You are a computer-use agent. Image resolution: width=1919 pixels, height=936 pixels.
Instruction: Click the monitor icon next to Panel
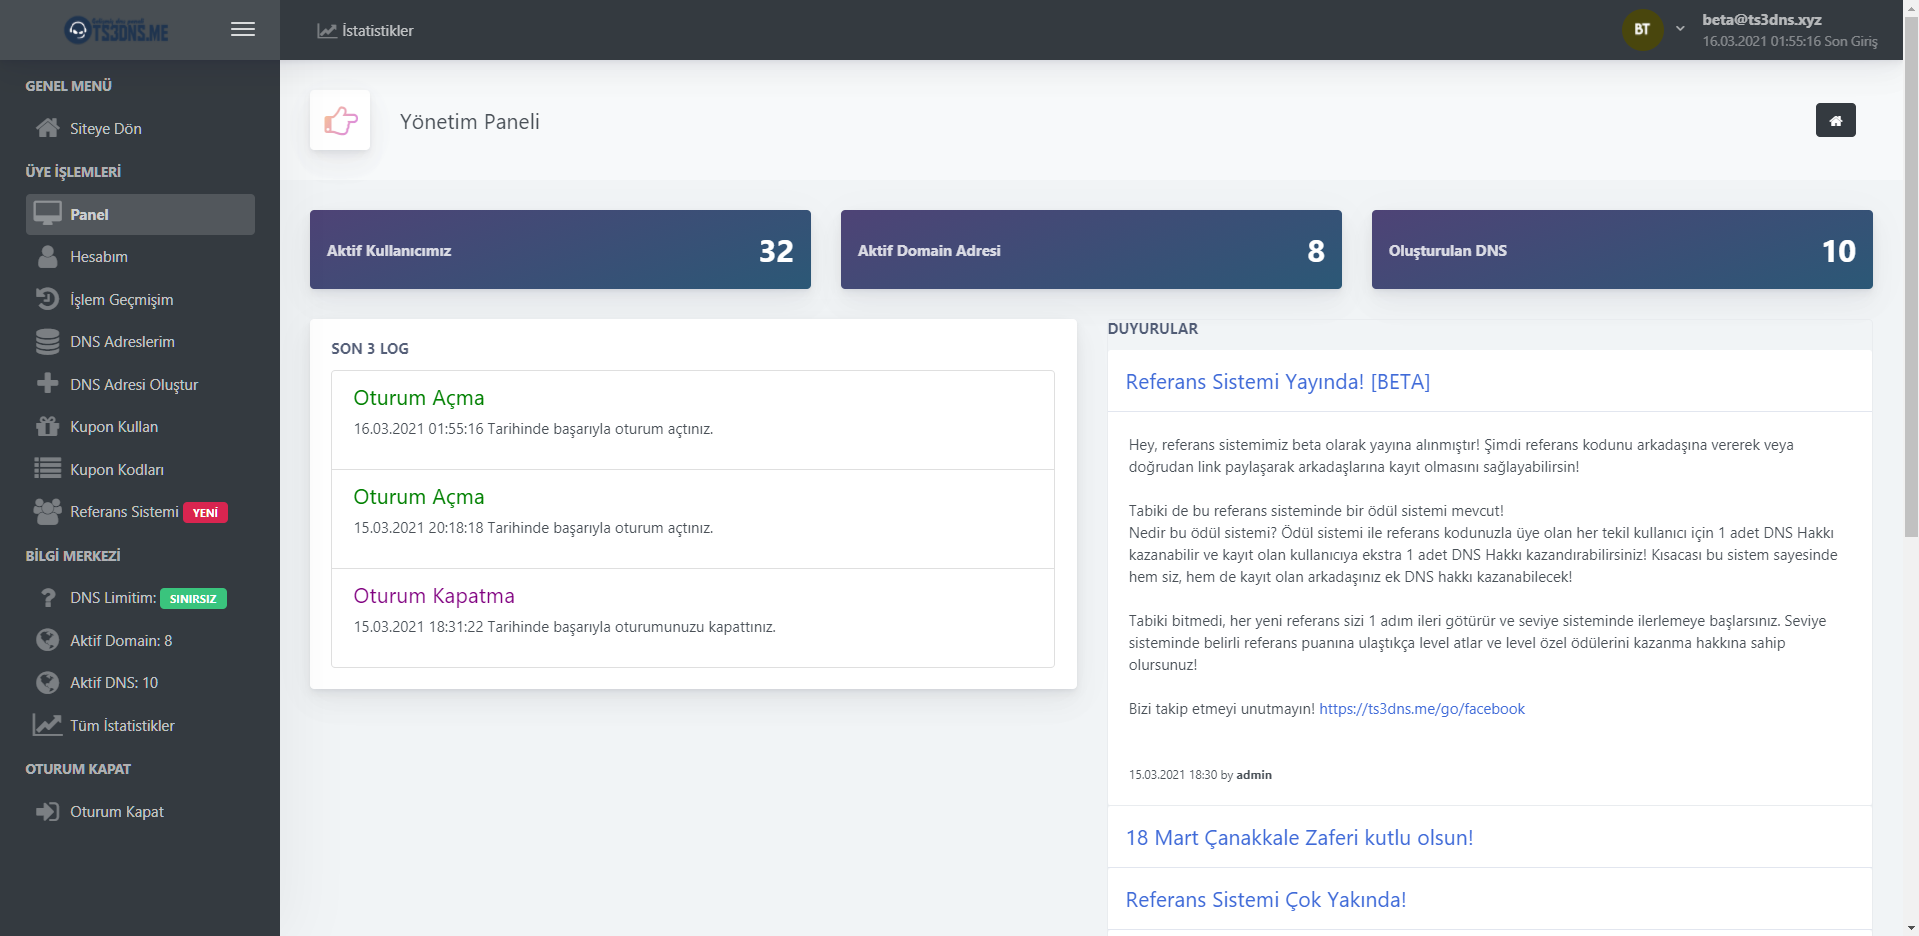pyautogui.click(x=47, y=214)
